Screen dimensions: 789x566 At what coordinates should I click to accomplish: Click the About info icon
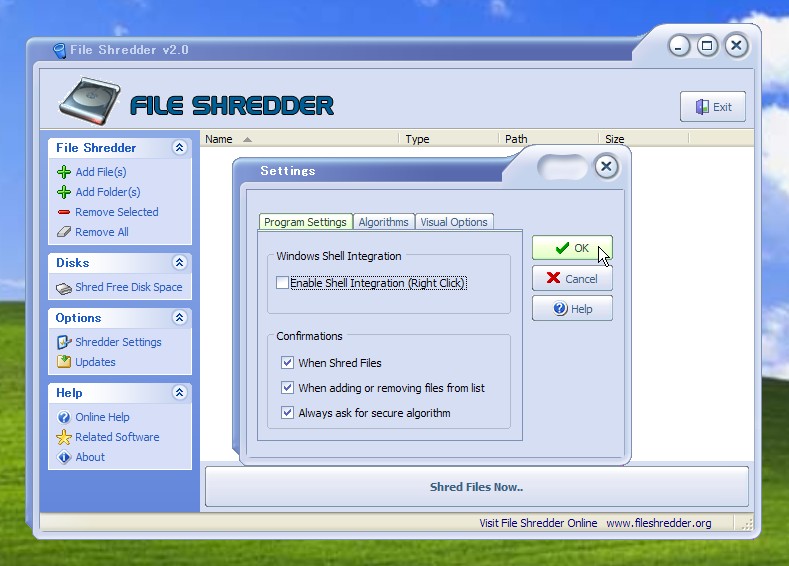click(64, 457)
